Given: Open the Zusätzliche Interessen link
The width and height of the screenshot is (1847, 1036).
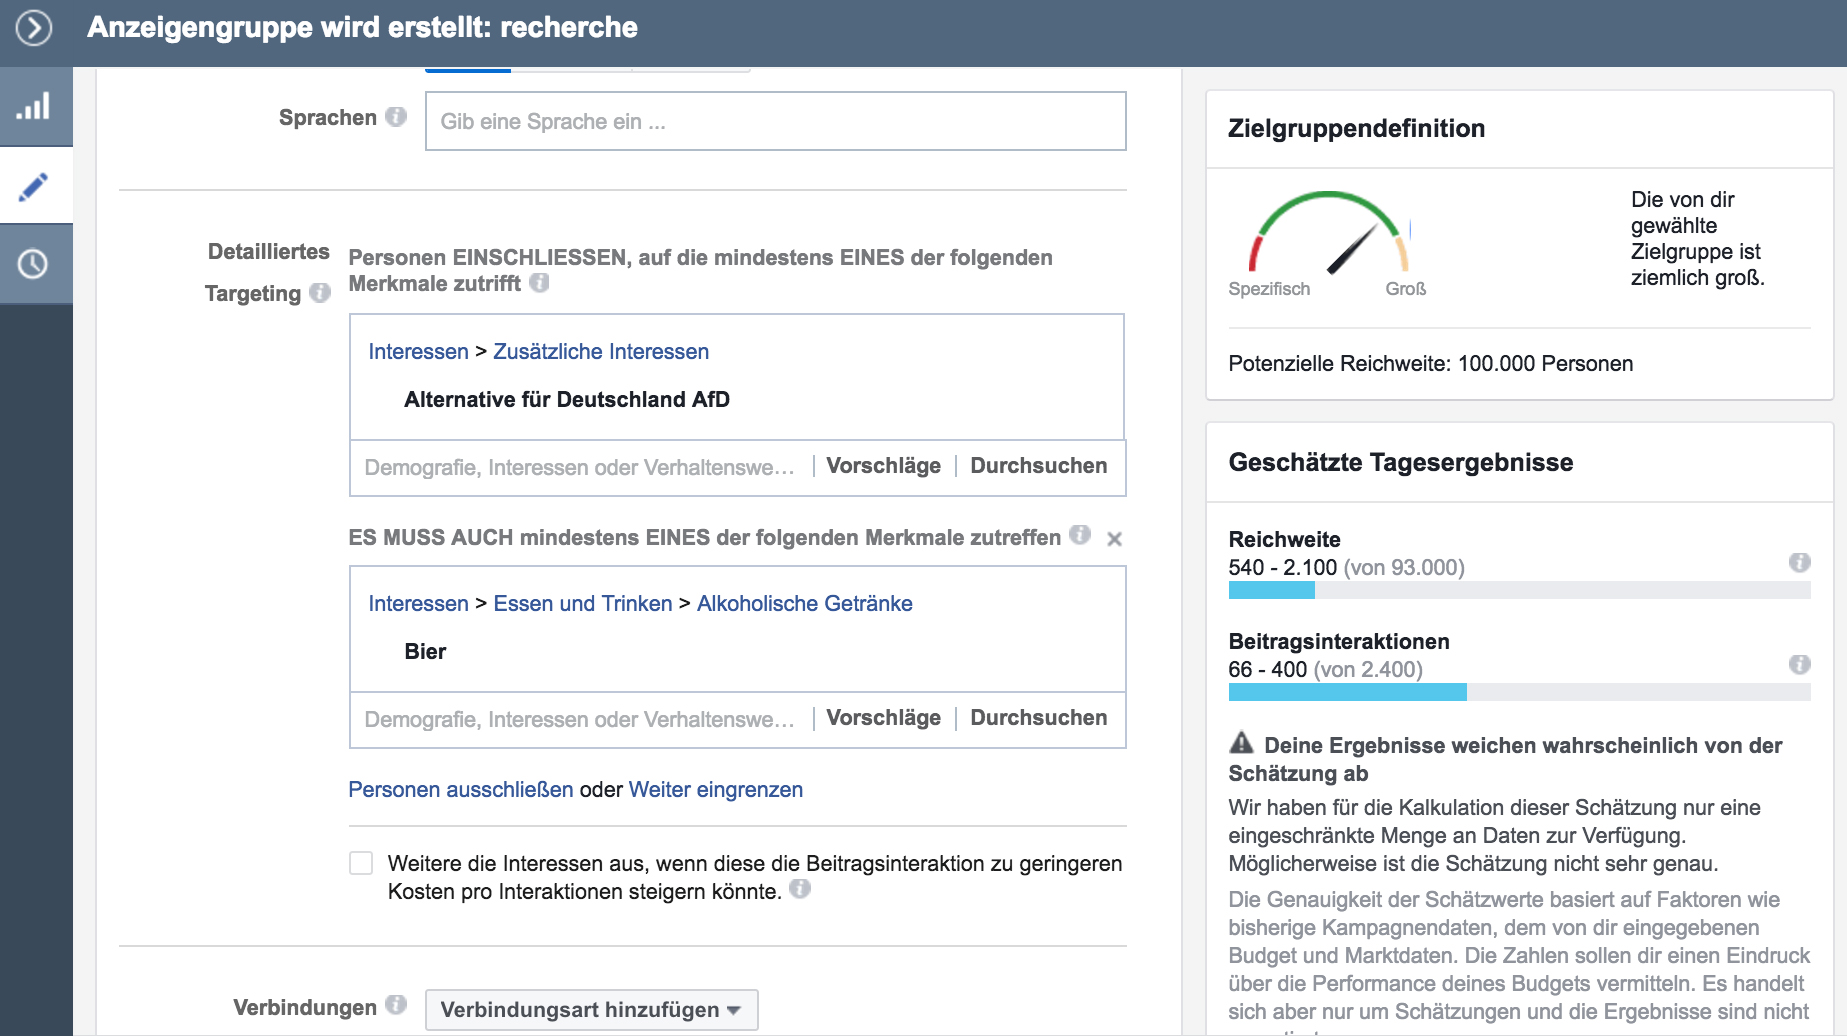Looking at the screenshot, I should click(x=601, y=352).
